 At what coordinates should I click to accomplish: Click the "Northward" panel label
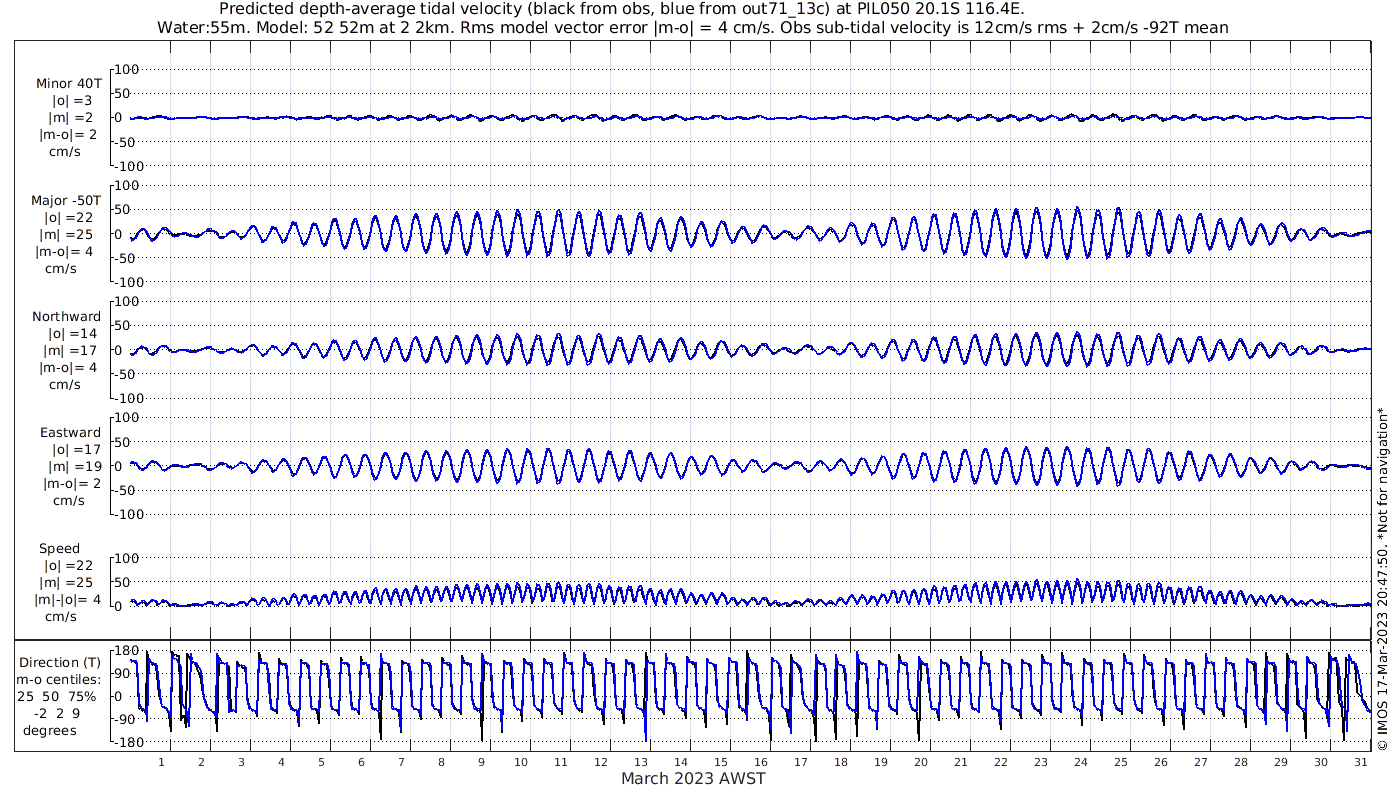coord(66,317)
